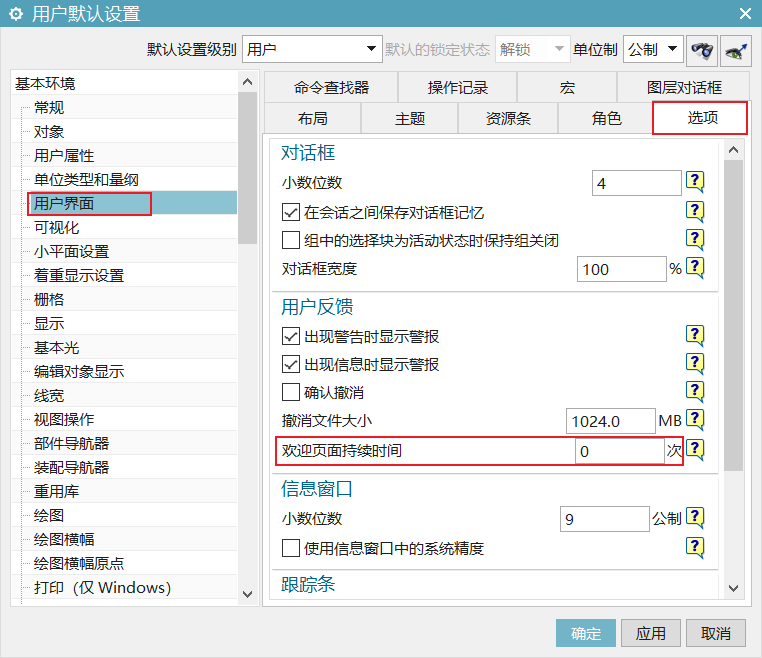Click the 应用 button

point(651,633)
